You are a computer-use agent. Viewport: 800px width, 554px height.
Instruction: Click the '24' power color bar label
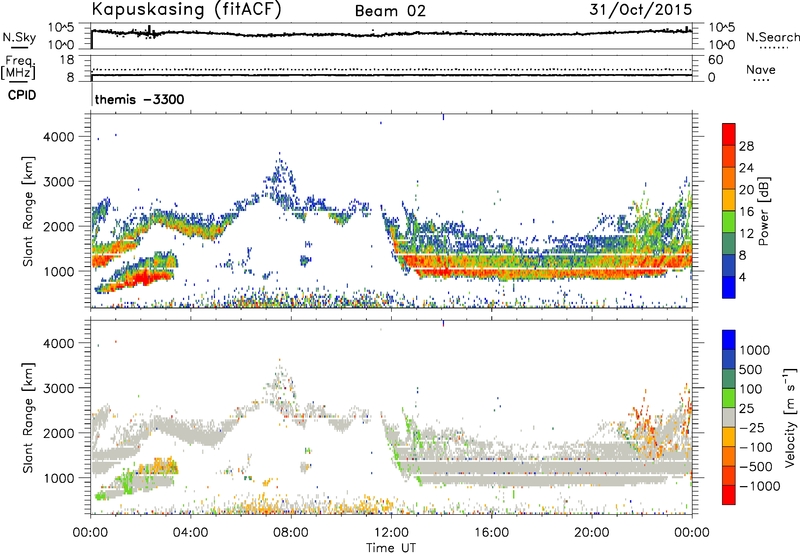(x=746, y=168)
